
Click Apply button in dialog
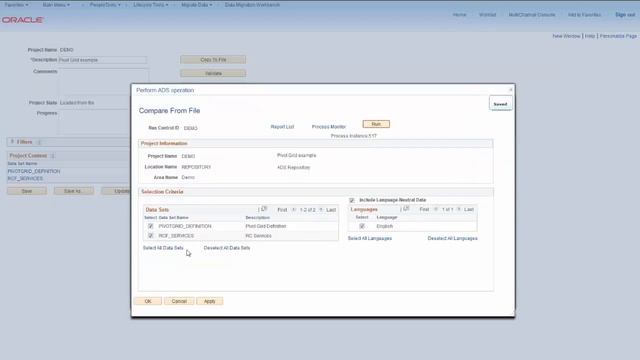coord(209,301)
